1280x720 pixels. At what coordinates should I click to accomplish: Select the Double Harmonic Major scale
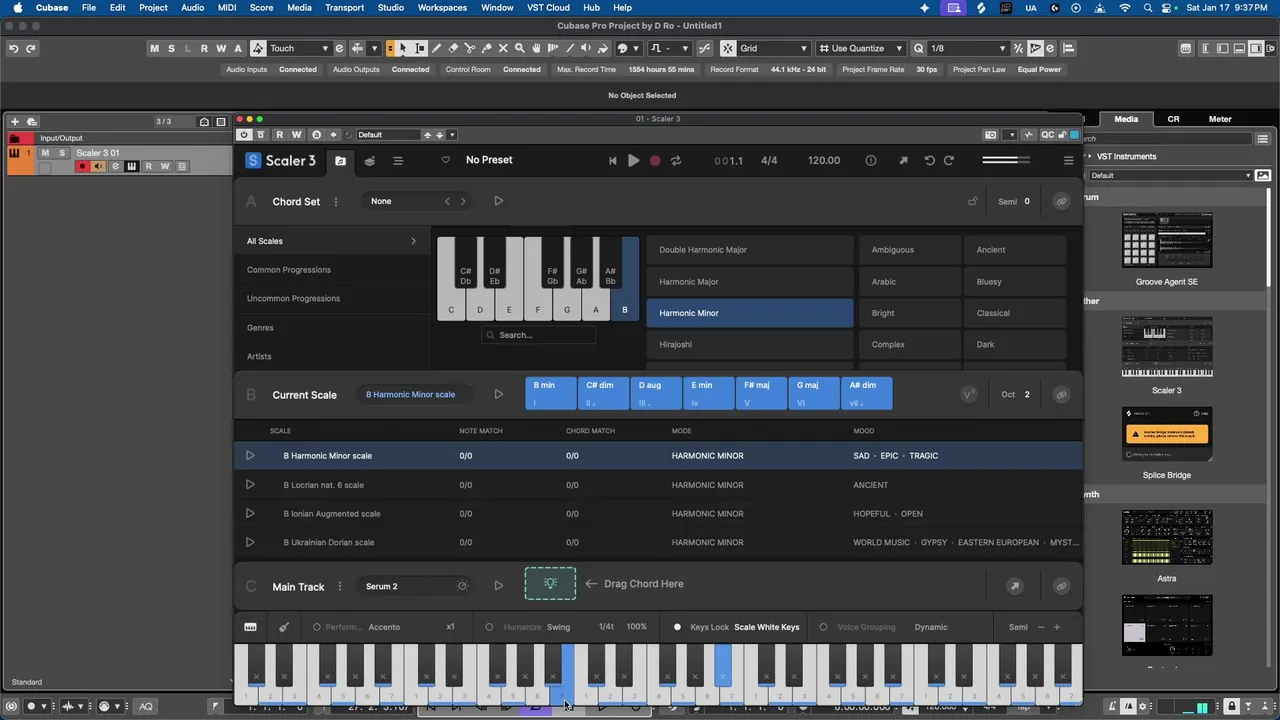tap(750, 250)
